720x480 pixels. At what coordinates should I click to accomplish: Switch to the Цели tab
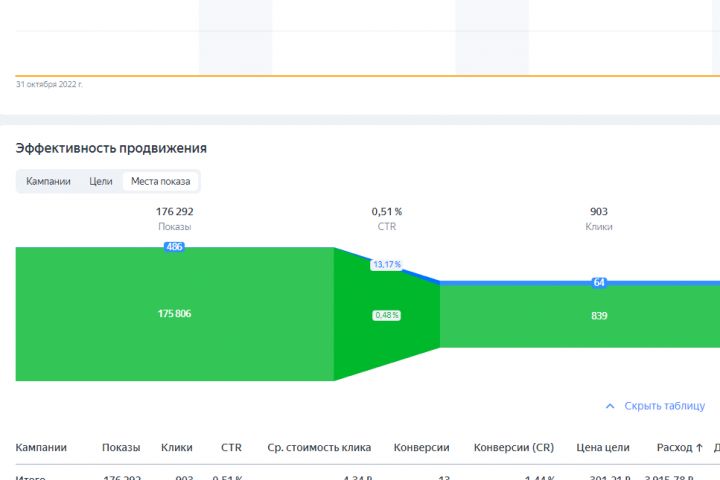coord(100,181)
